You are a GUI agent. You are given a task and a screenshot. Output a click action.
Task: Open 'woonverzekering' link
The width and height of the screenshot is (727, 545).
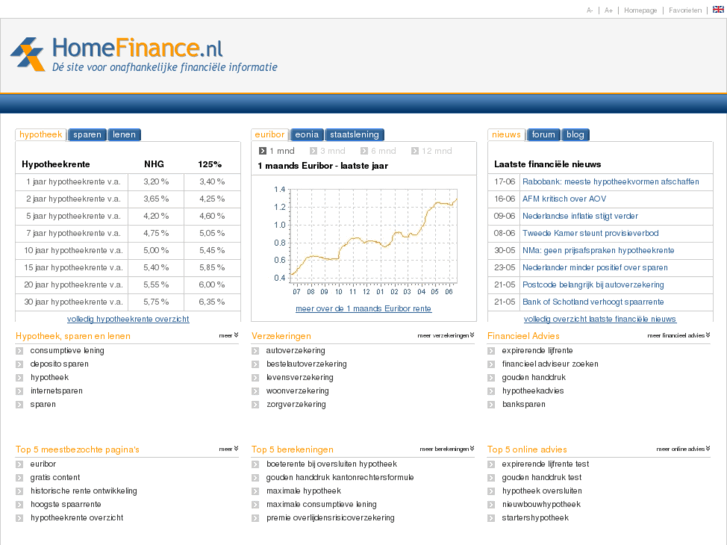(297, 391)
